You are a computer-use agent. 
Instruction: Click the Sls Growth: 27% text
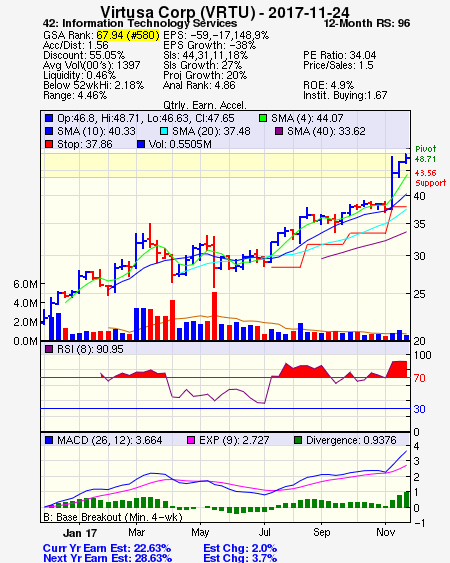(x=203, y=65)
